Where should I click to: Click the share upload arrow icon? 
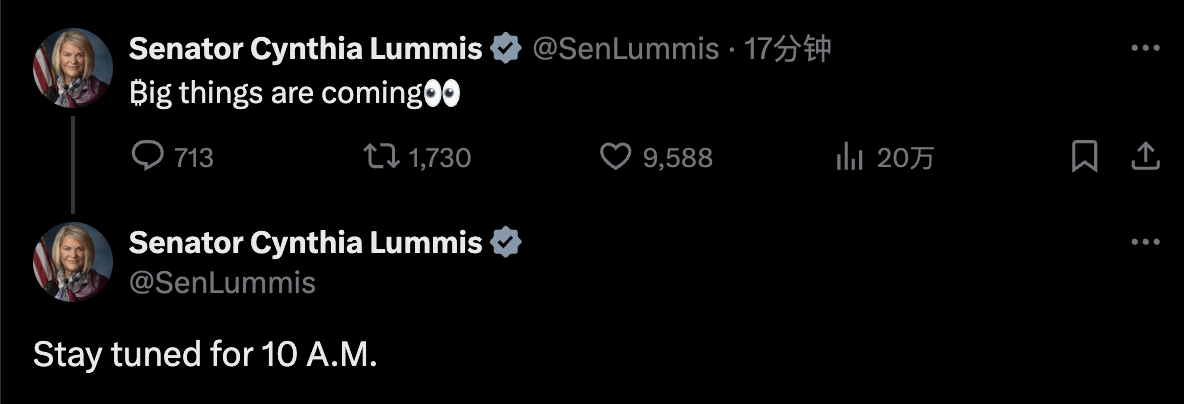point(1145,156)
